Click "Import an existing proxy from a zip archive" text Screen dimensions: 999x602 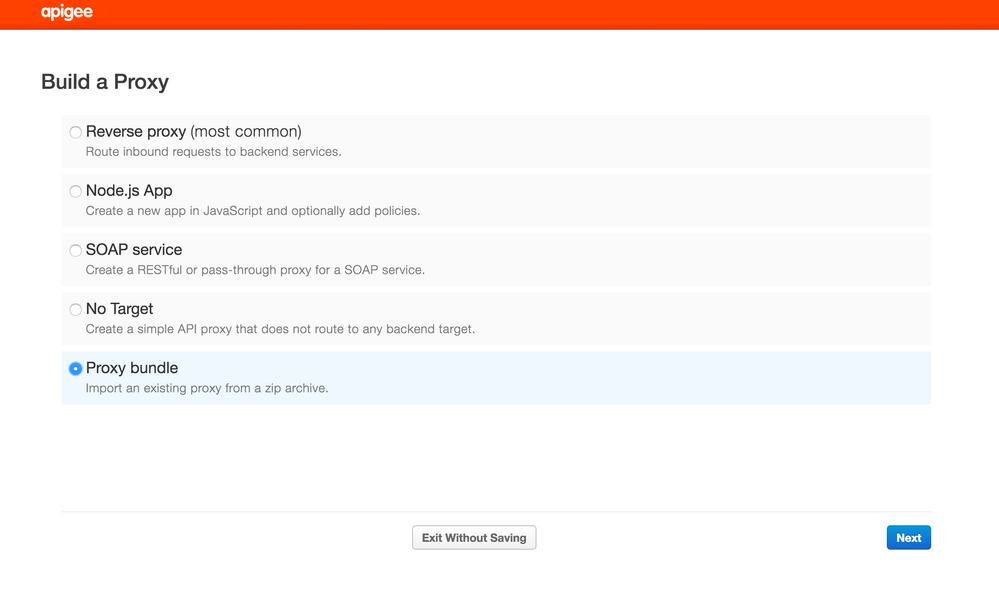pyautogui.click(x=207, y=389)
